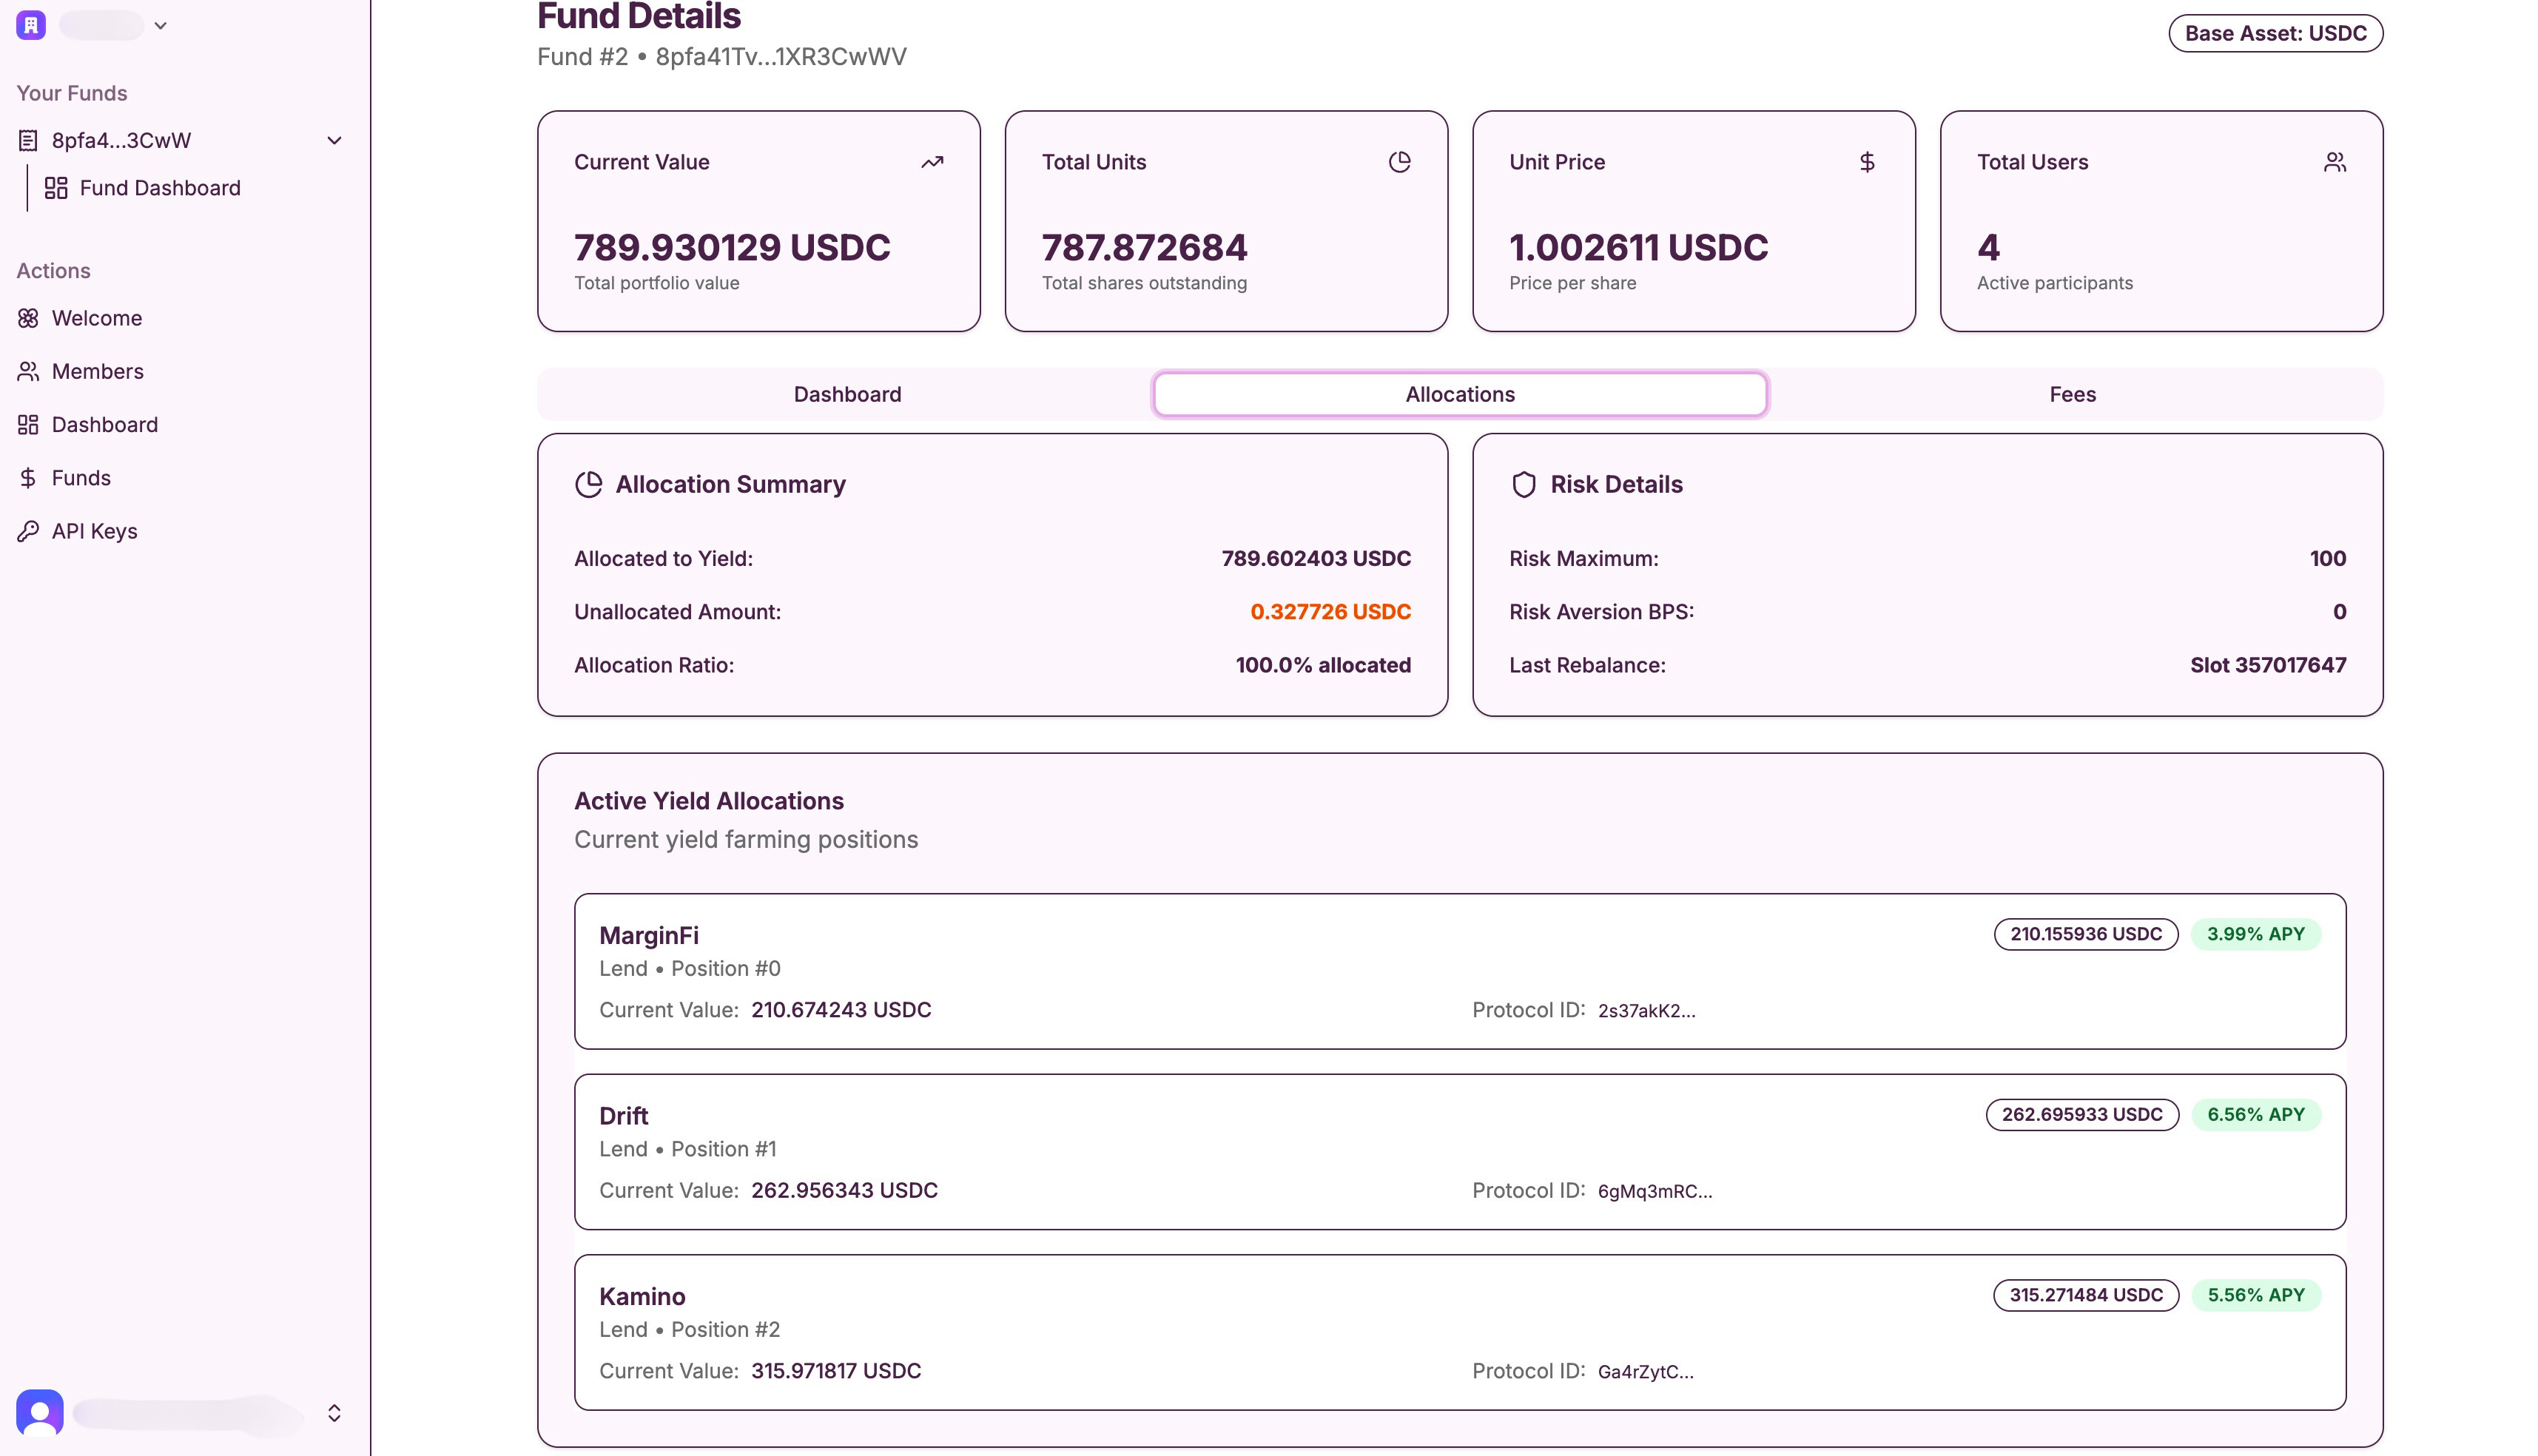
Task: Click the pie chart icon on Total Units
Action: [1399, 162]
